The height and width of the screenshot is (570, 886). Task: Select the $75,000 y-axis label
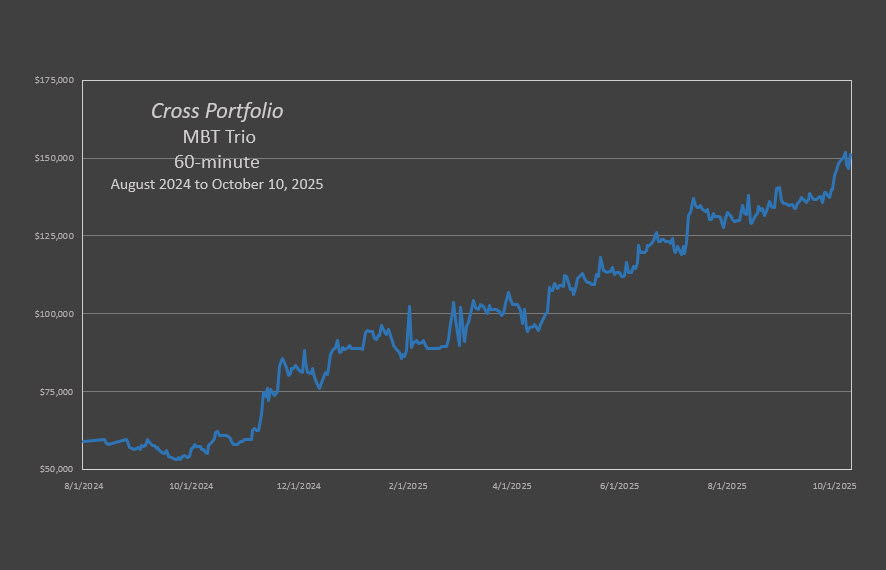(57, 391)
